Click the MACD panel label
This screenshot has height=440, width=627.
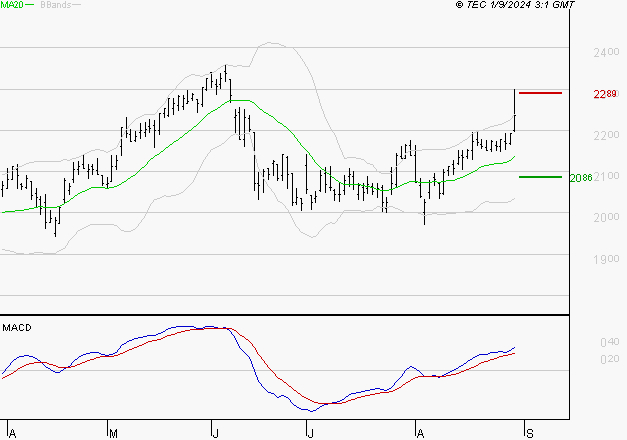coord(17,328)
